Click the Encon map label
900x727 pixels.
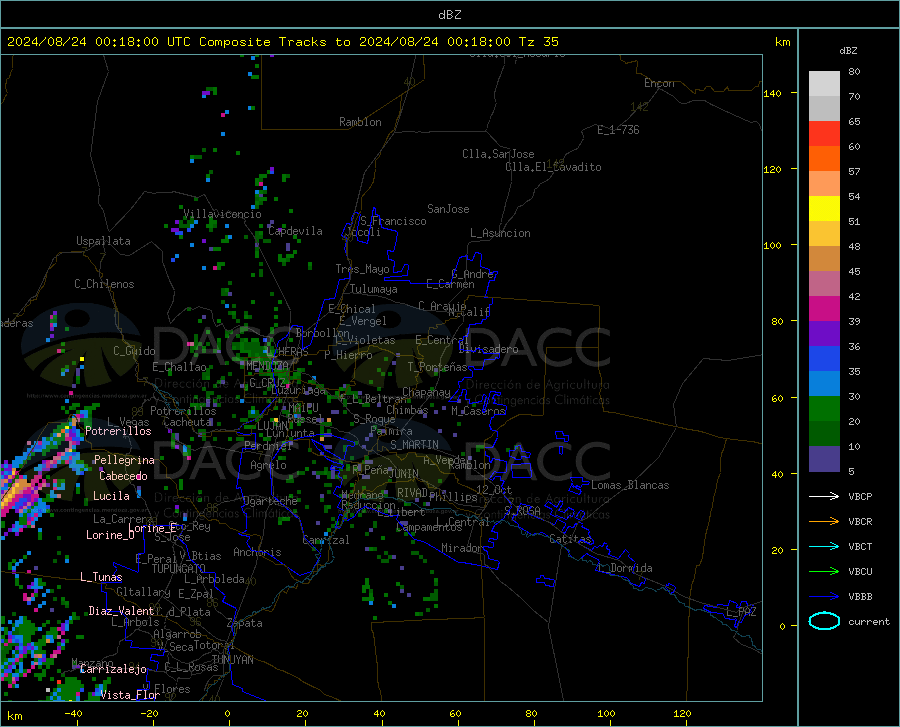(x=659, y=83)
